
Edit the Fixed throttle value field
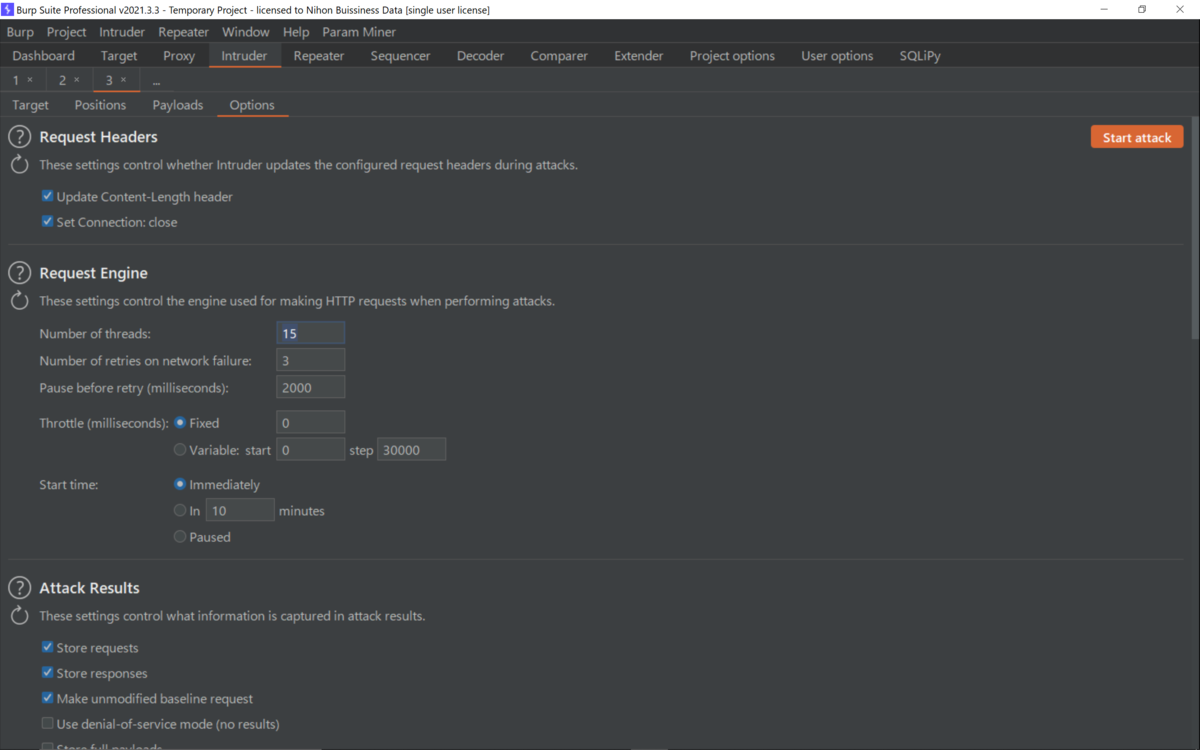311,423
